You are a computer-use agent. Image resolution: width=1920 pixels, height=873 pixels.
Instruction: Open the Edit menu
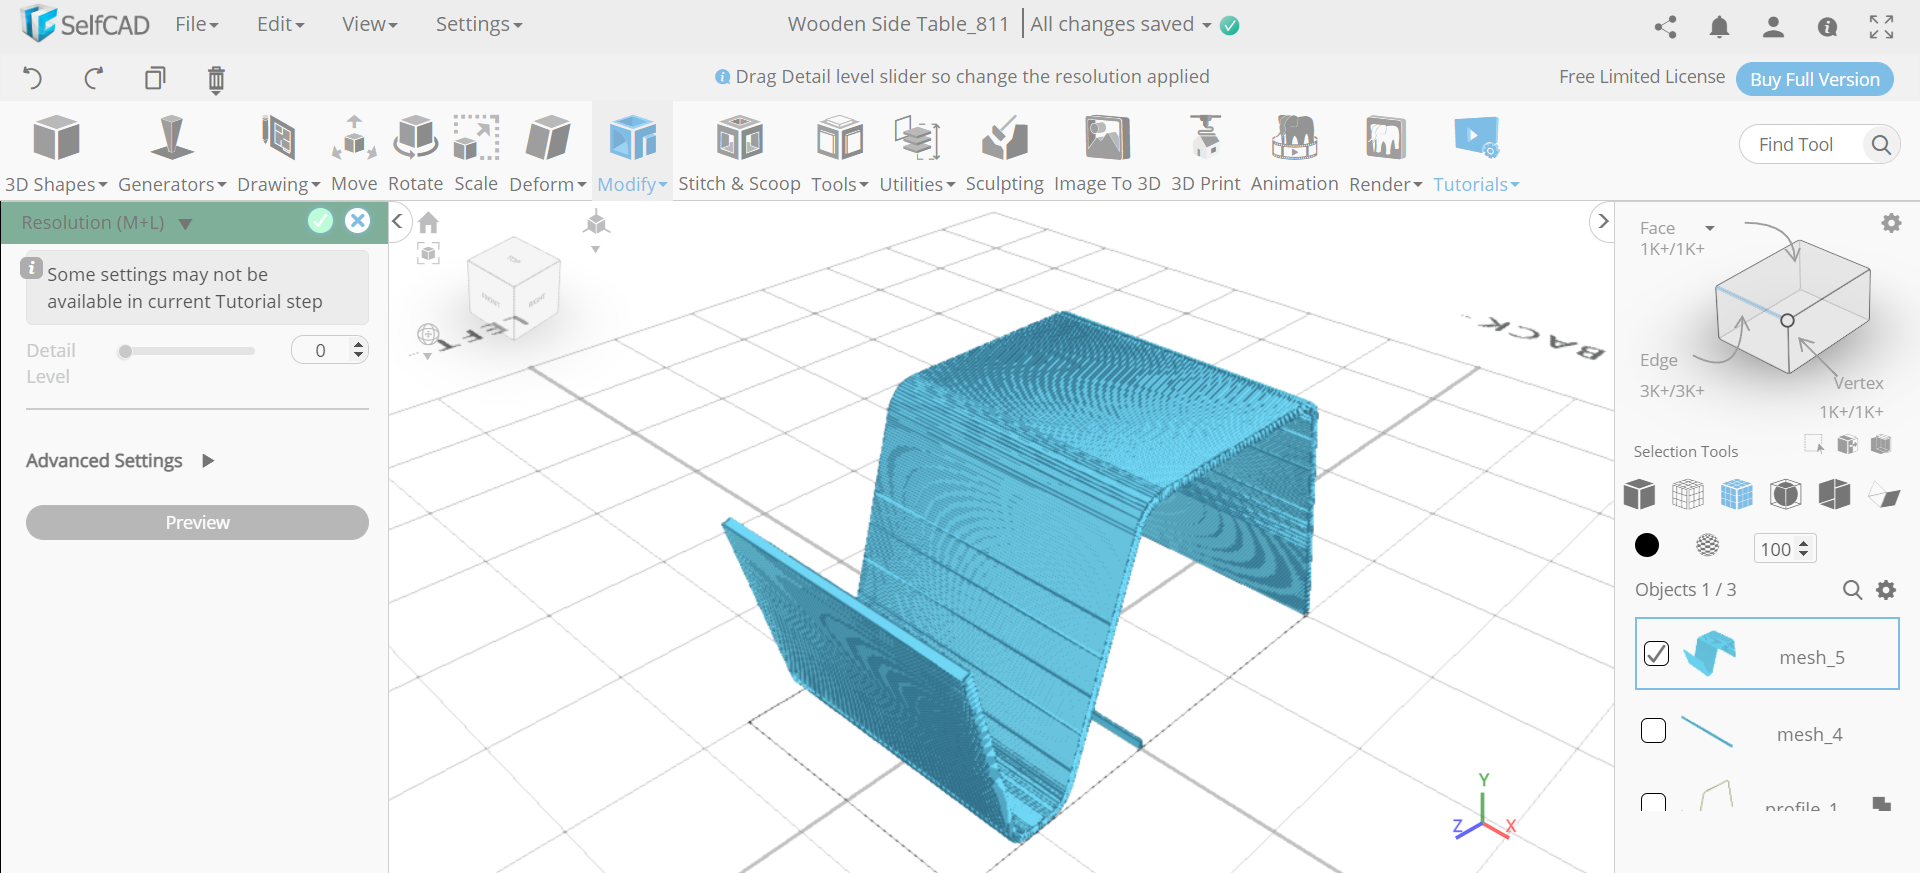280,24
